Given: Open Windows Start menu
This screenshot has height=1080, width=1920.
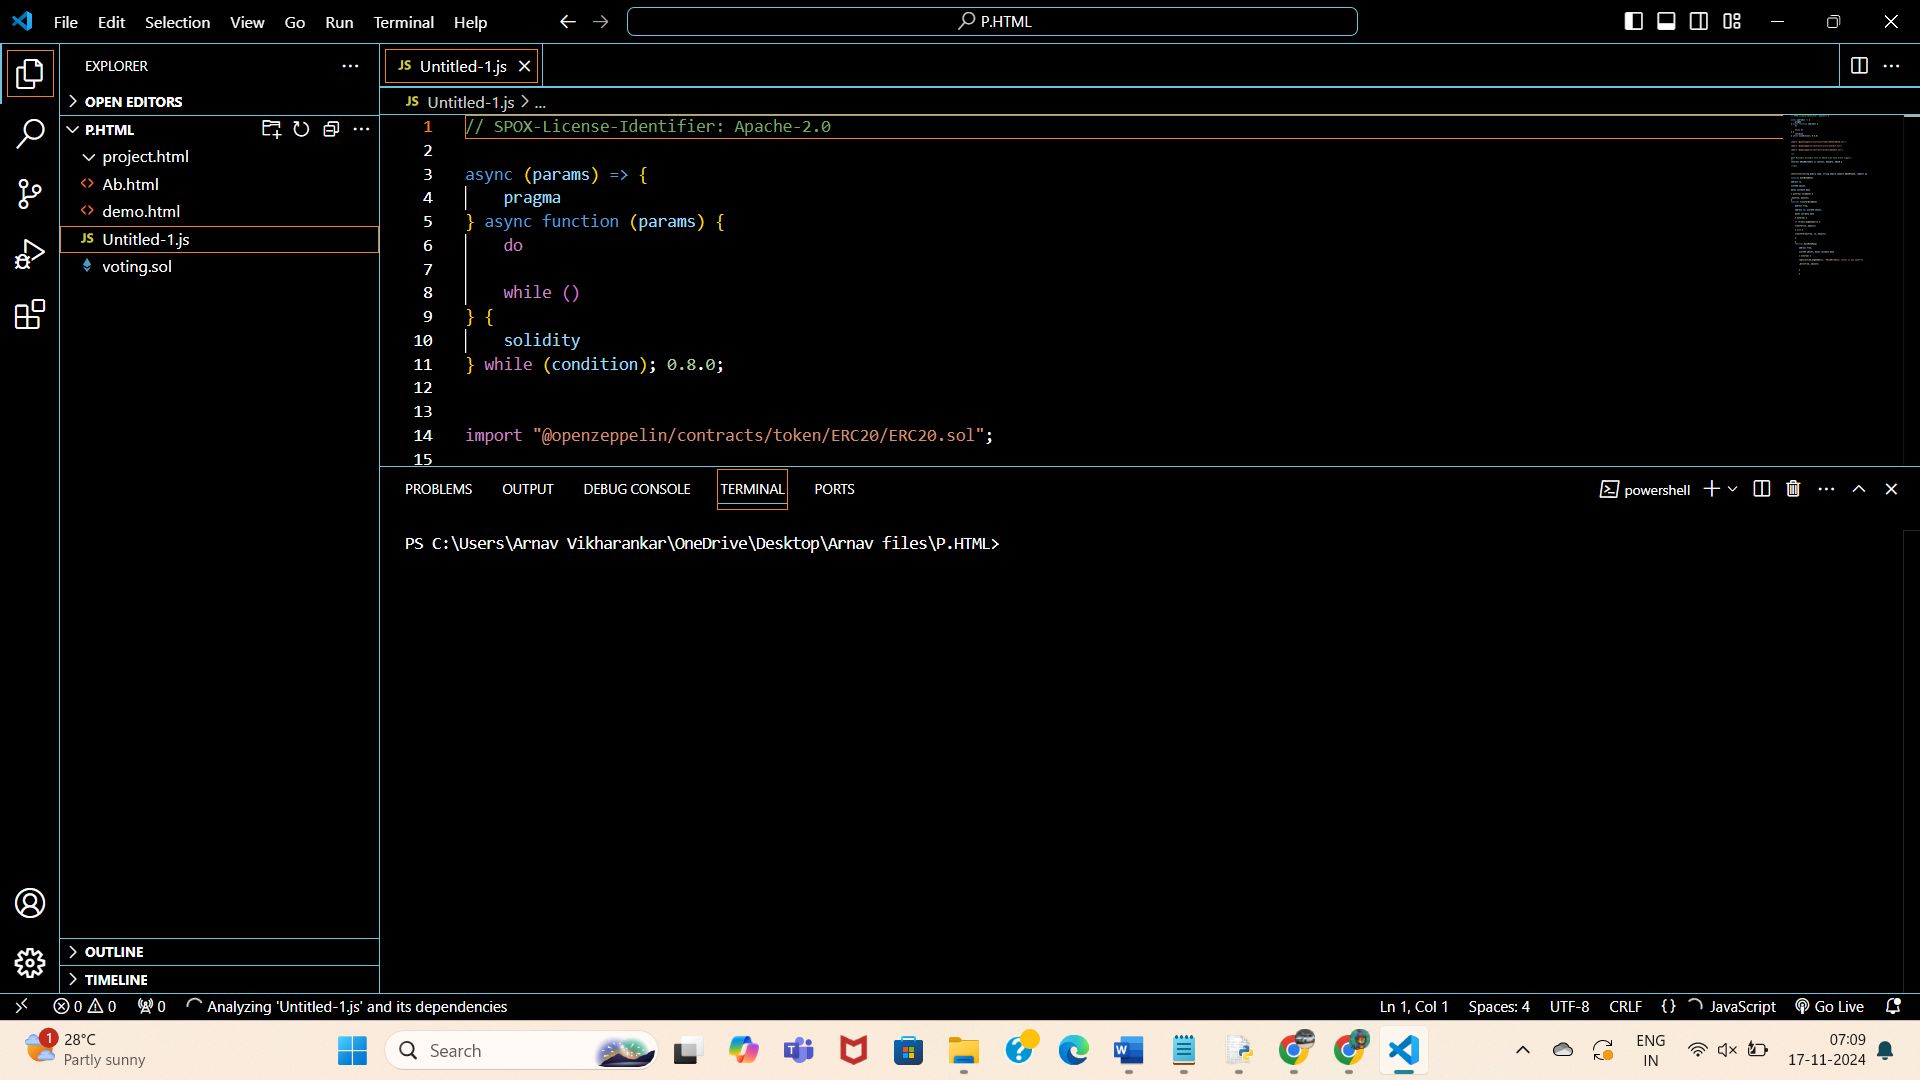Looking at the screenshot, I should 352,1050.
